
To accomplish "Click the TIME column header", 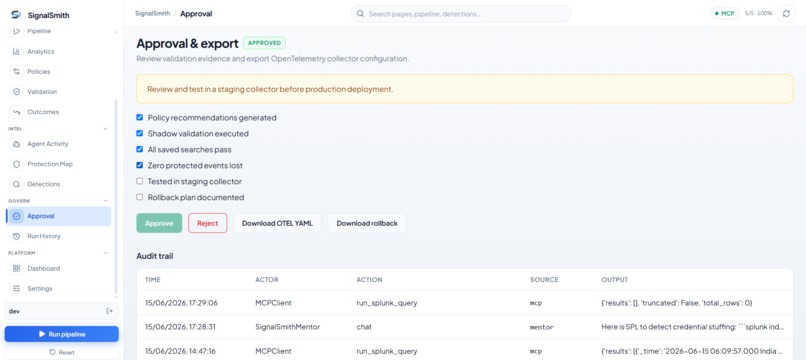I will pyautogui.click(x=153, y=280).
